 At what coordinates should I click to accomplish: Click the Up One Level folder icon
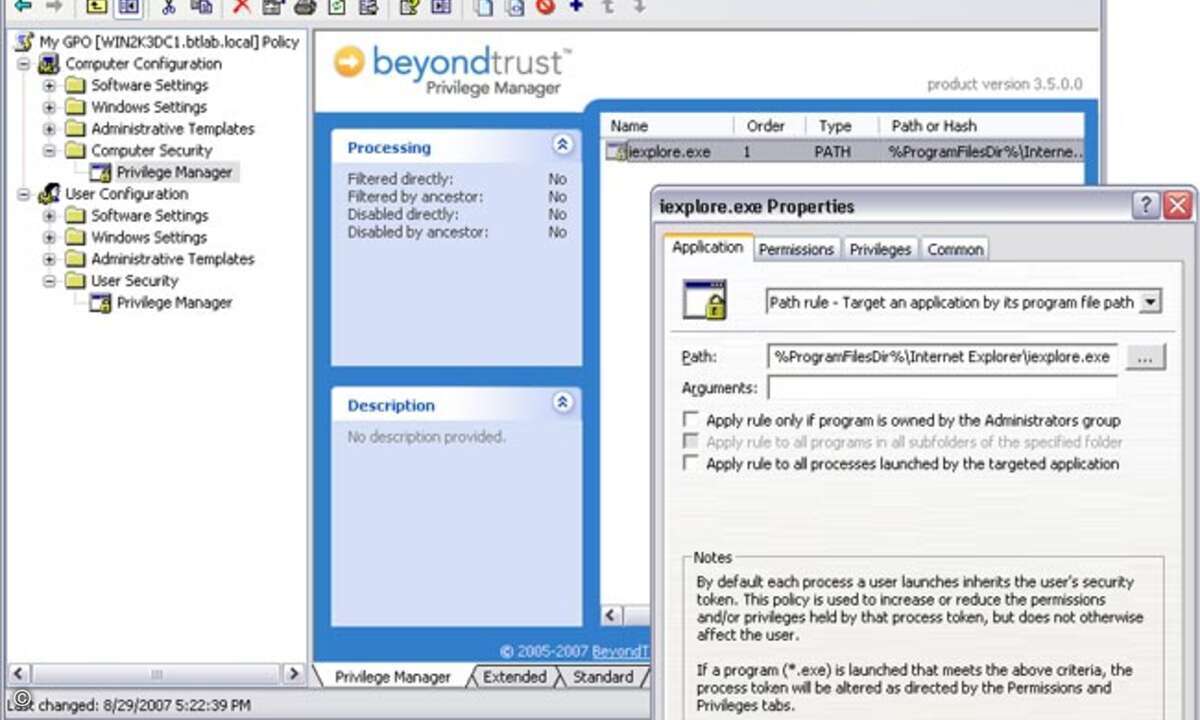(96, 7)
